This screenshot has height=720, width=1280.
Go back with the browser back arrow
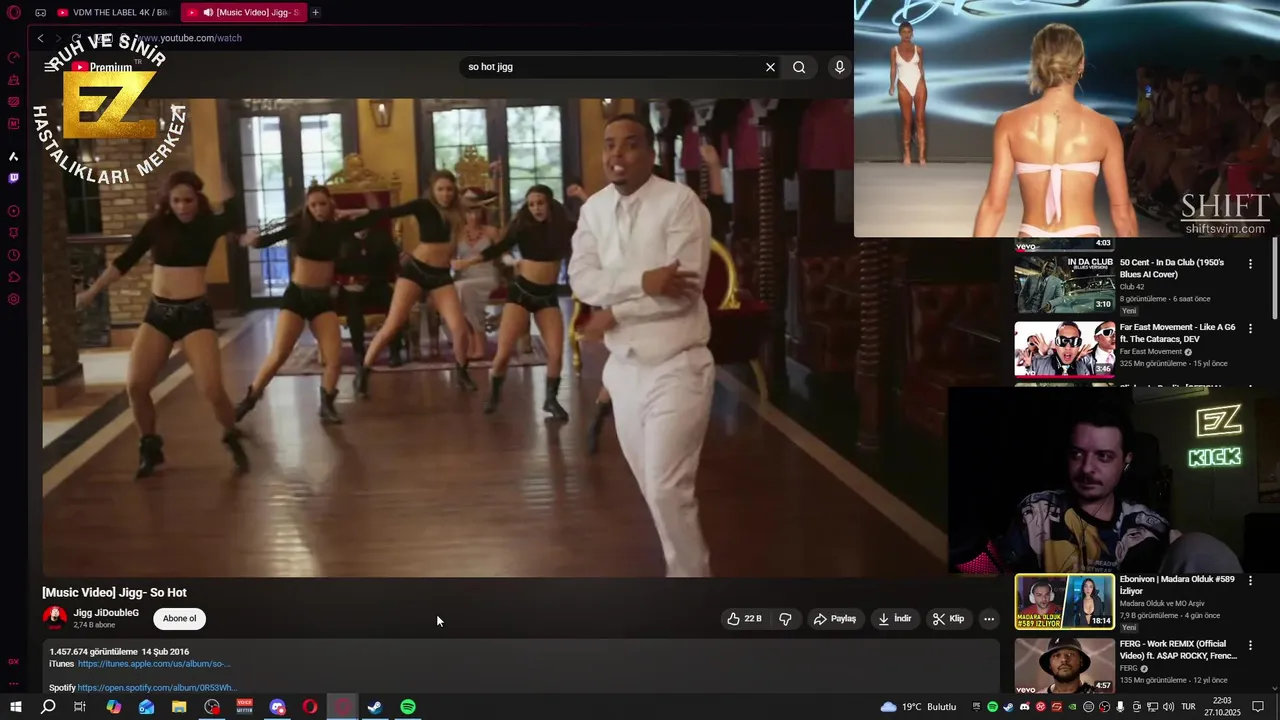[x=40, y=38]
